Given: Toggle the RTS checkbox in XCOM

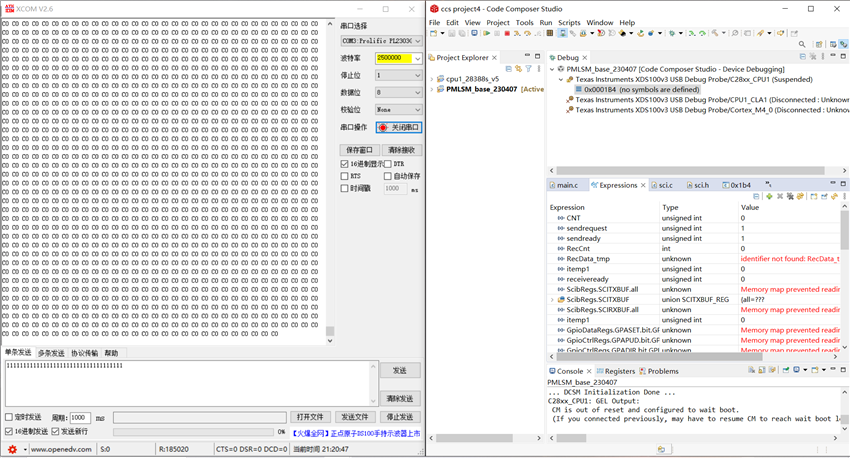Looking at the screenshot, I should [x=344, y=176].
